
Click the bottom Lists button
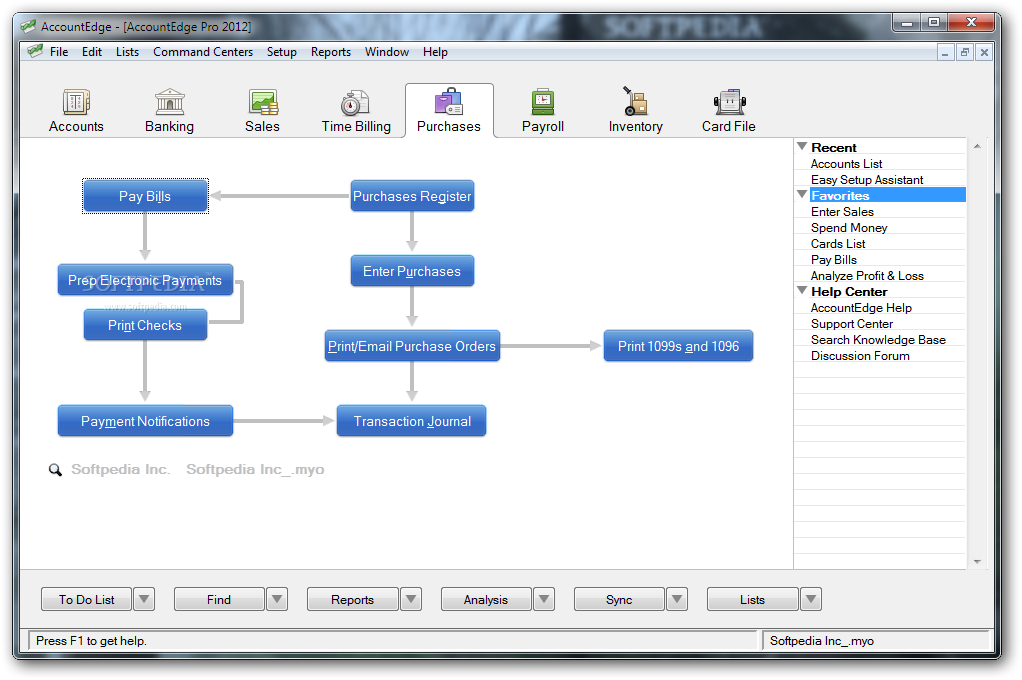752,599
